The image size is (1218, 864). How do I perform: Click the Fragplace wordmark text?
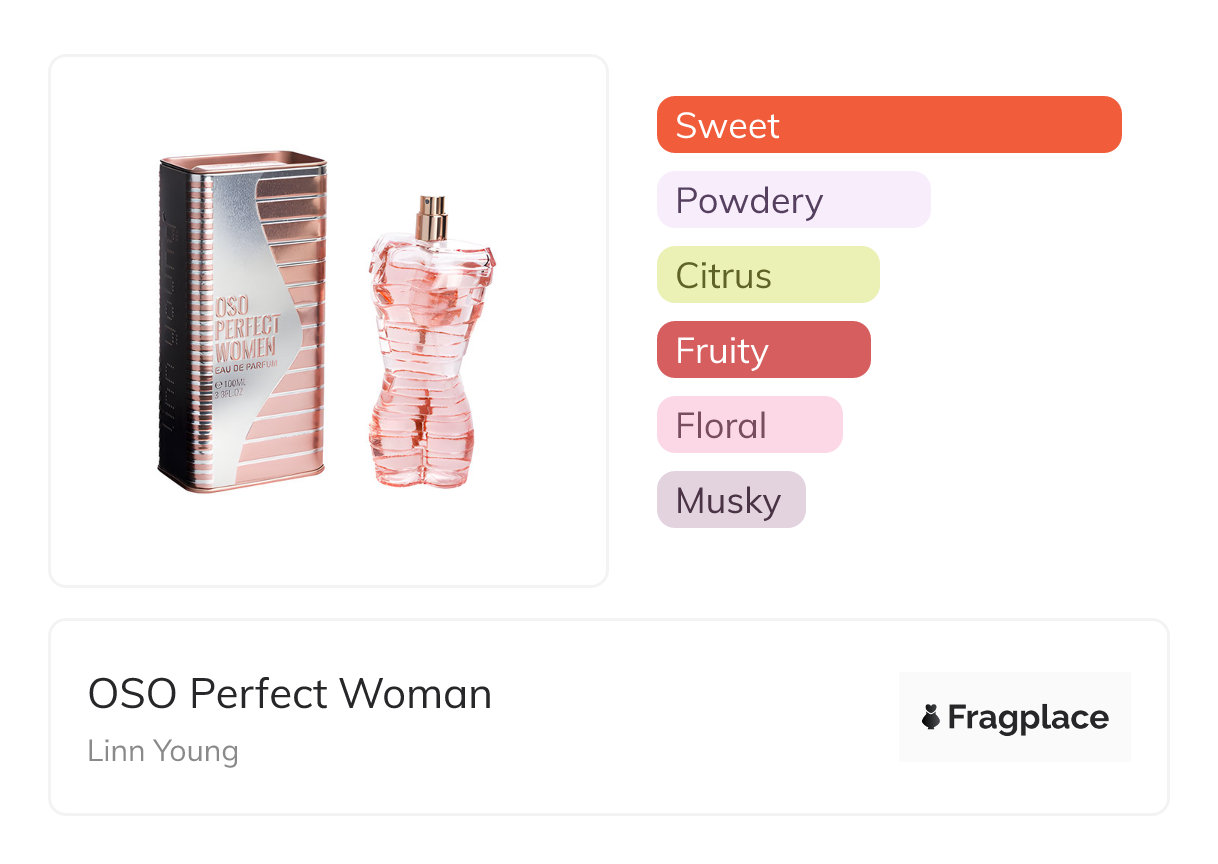tap(1027, 718)
